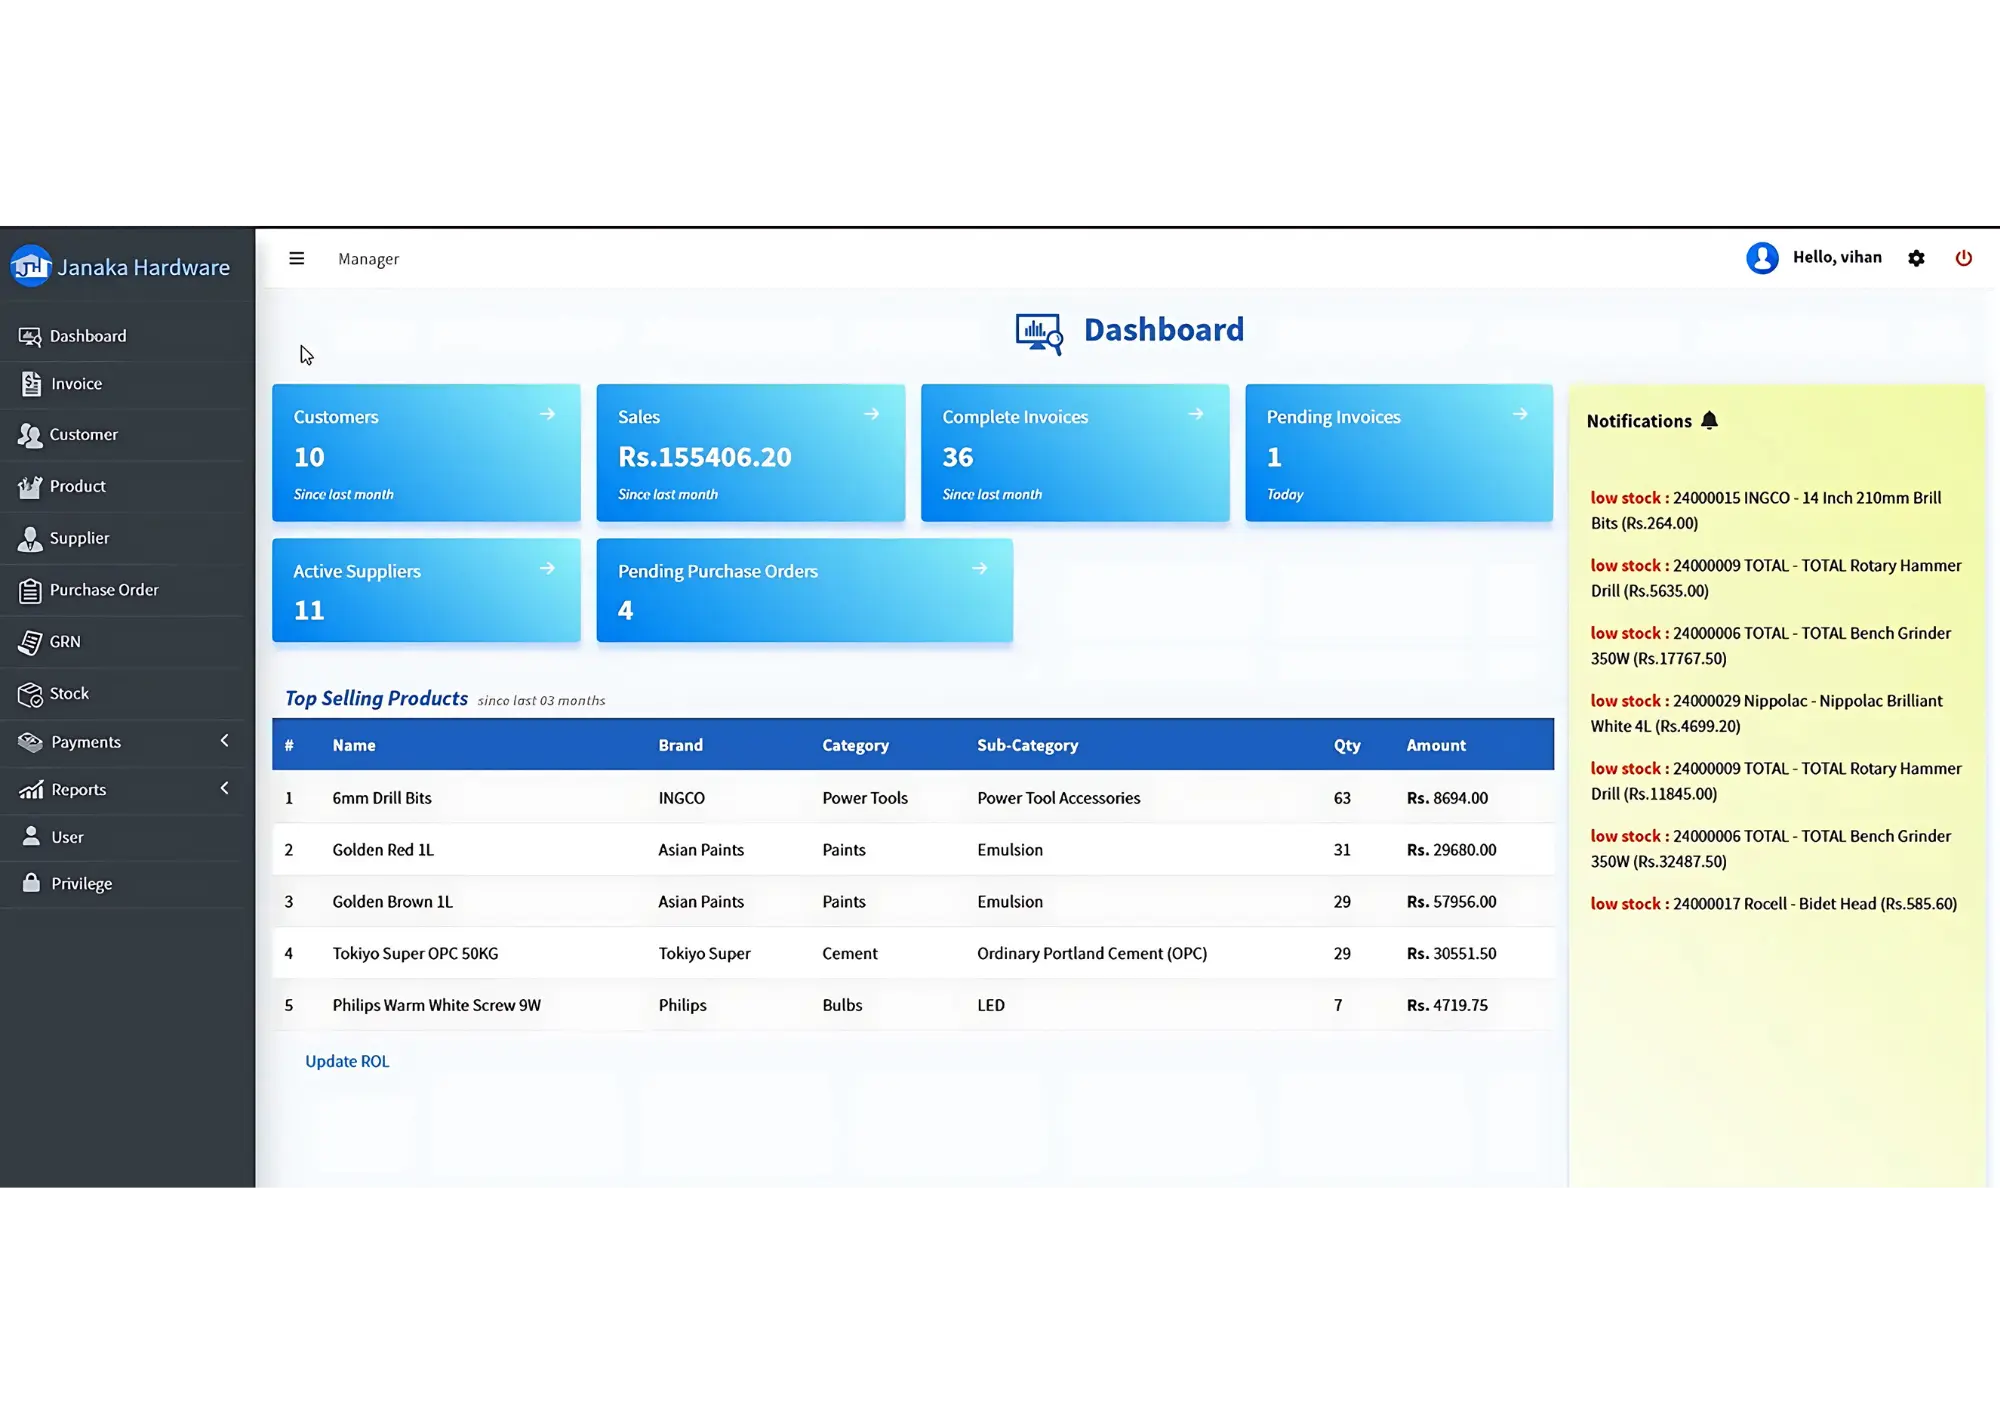Click the Customer people icon in sidebar

(x=30, y=435)
